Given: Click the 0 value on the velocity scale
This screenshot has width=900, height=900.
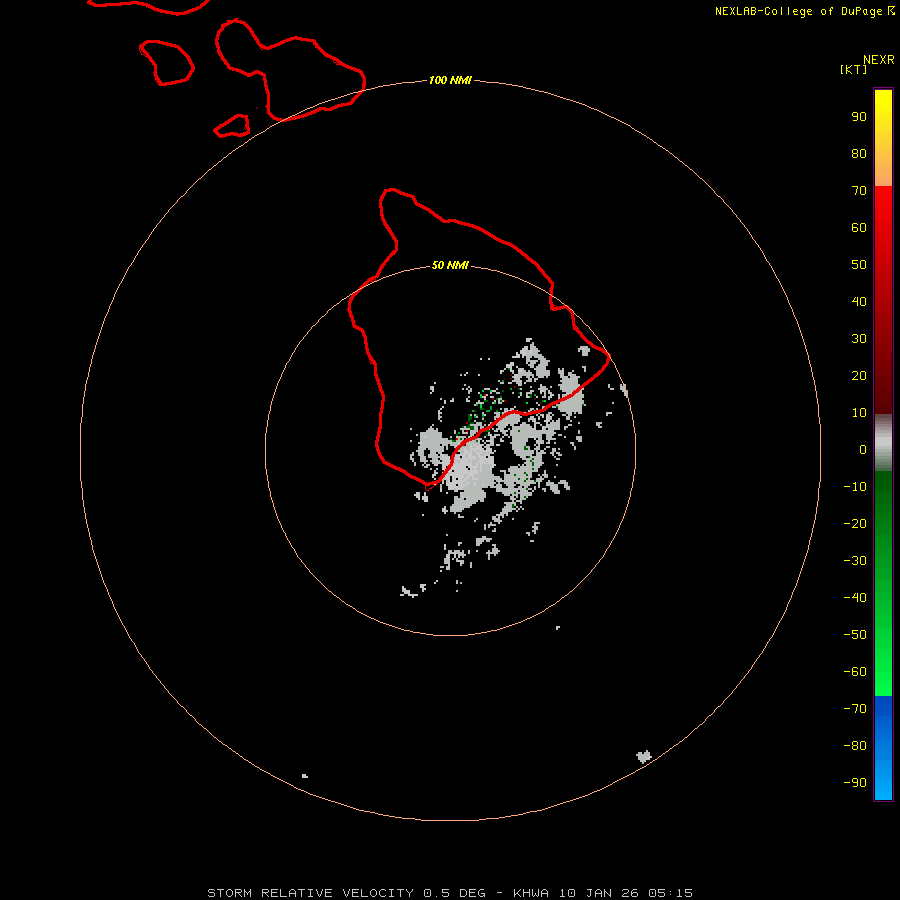Looking at the screenshot, I should point(863,450).
